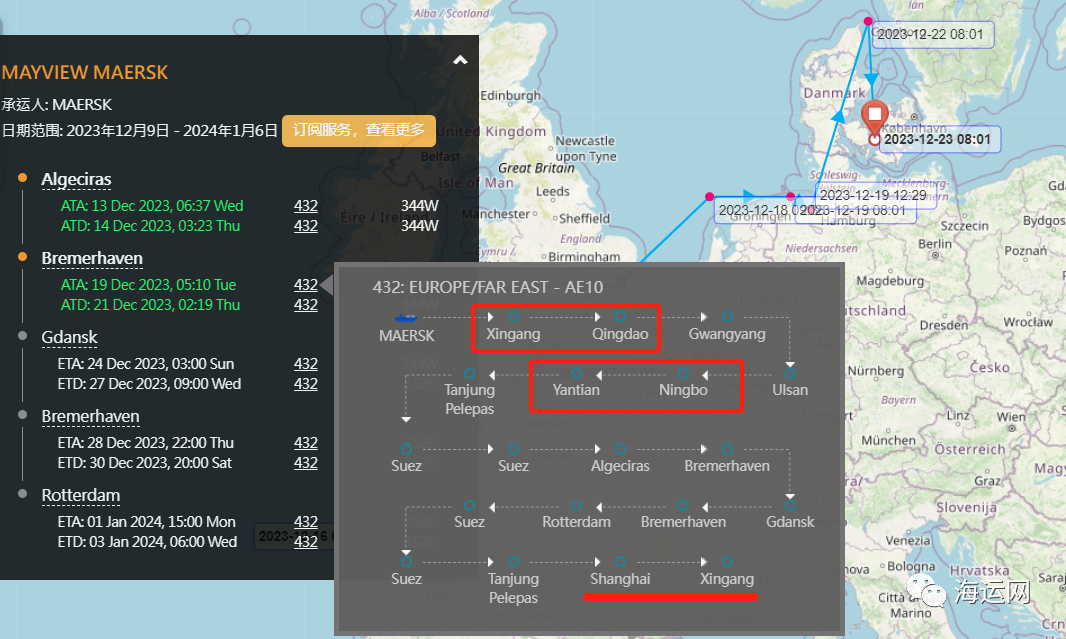This screenshot has height=639, width=1066.
Task: Collapse the MAYVIEW MAERSK panel with the chevron
Action: (460, 60)
